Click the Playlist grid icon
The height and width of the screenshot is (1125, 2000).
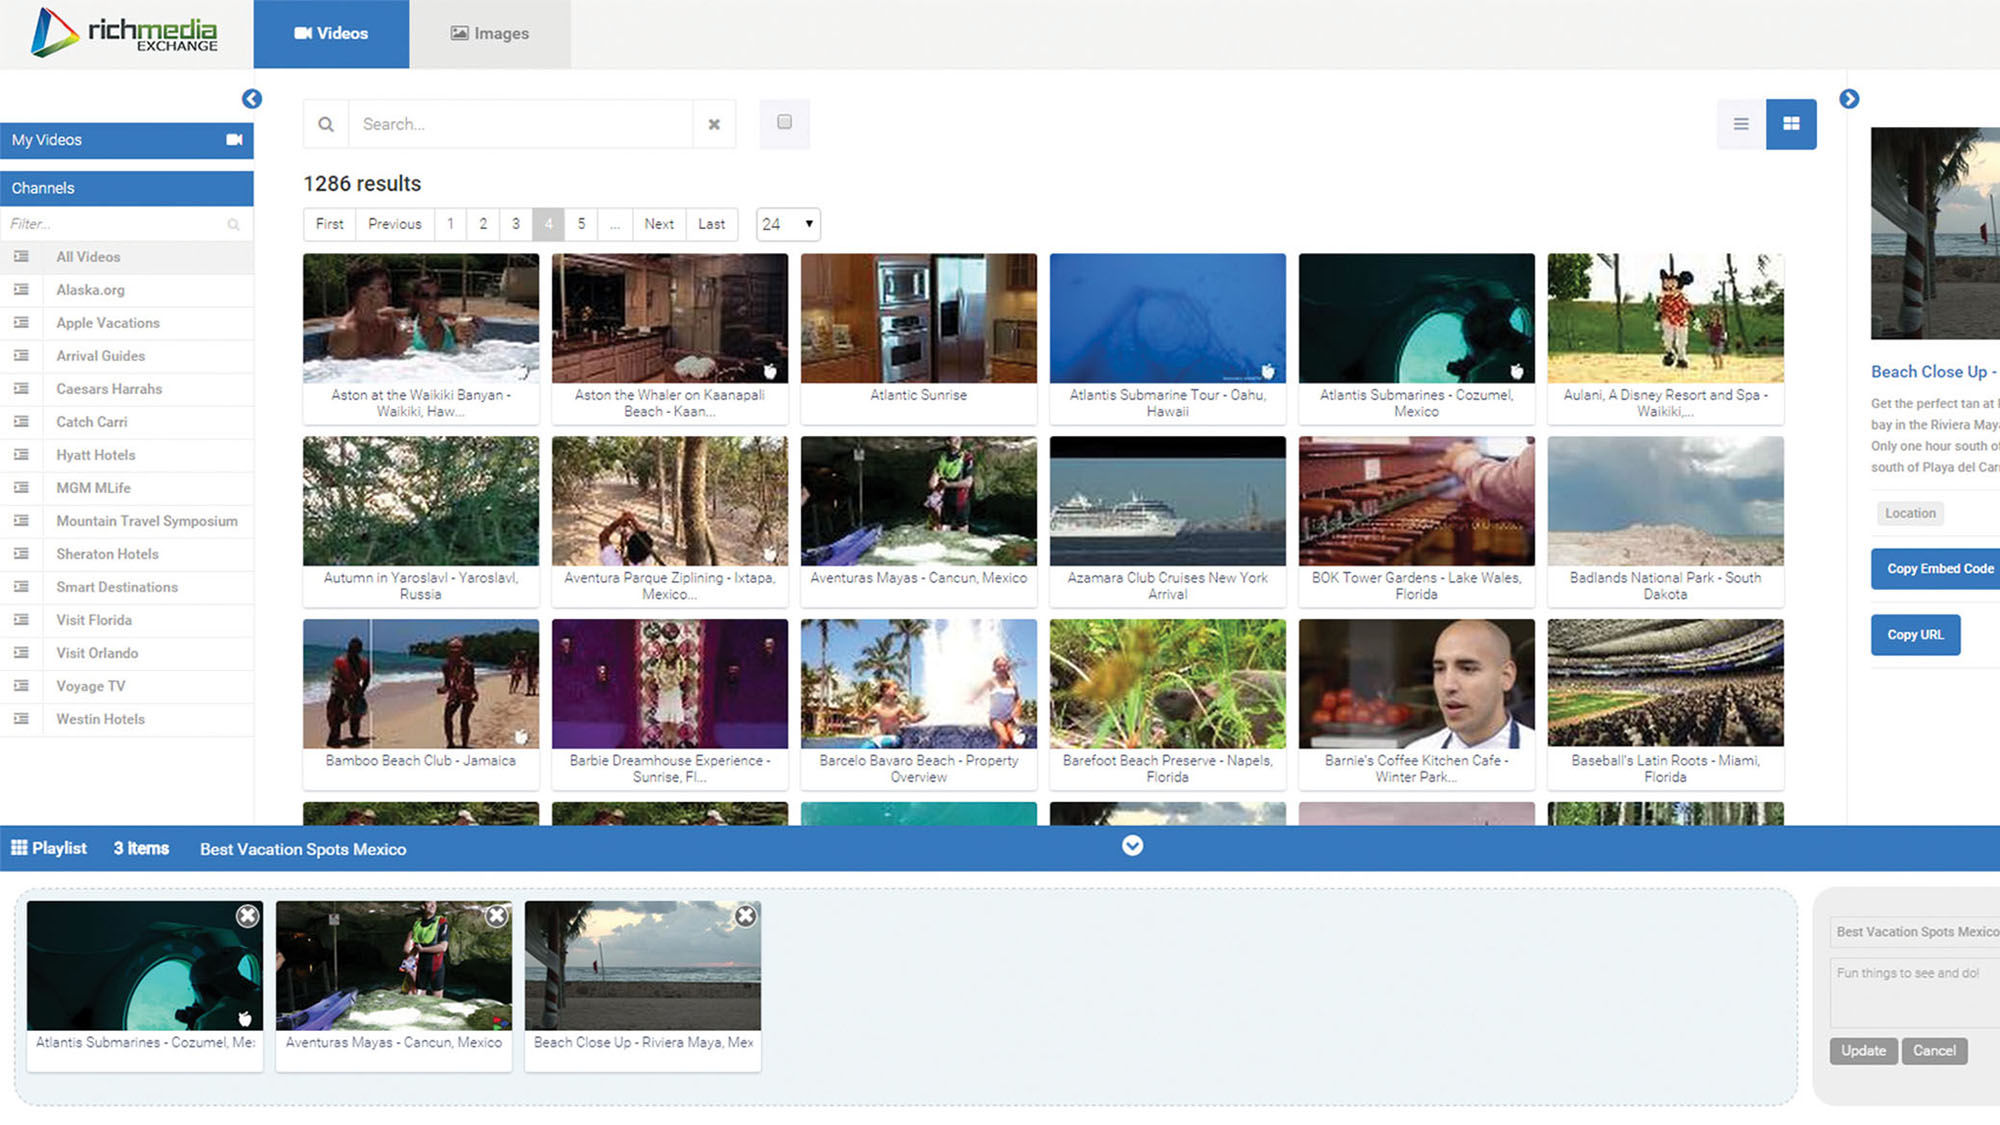19,848
